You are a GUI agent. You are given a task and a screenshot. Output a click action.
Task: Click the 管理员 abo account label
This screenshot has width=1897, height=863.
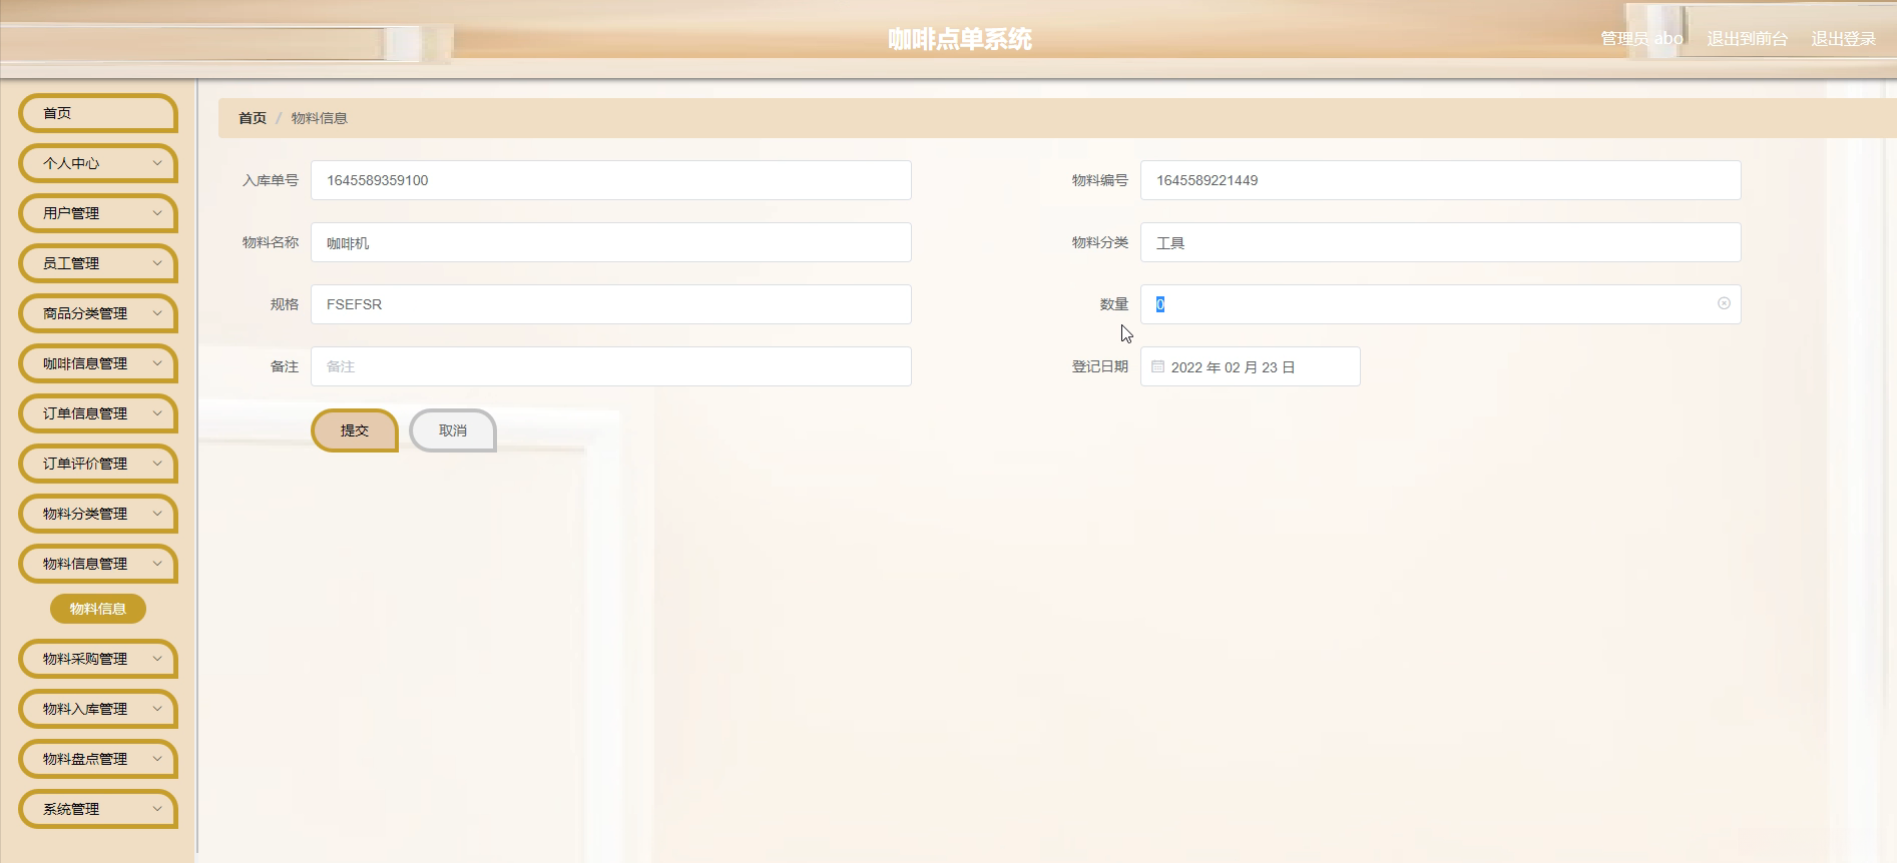pos(1642,39)
